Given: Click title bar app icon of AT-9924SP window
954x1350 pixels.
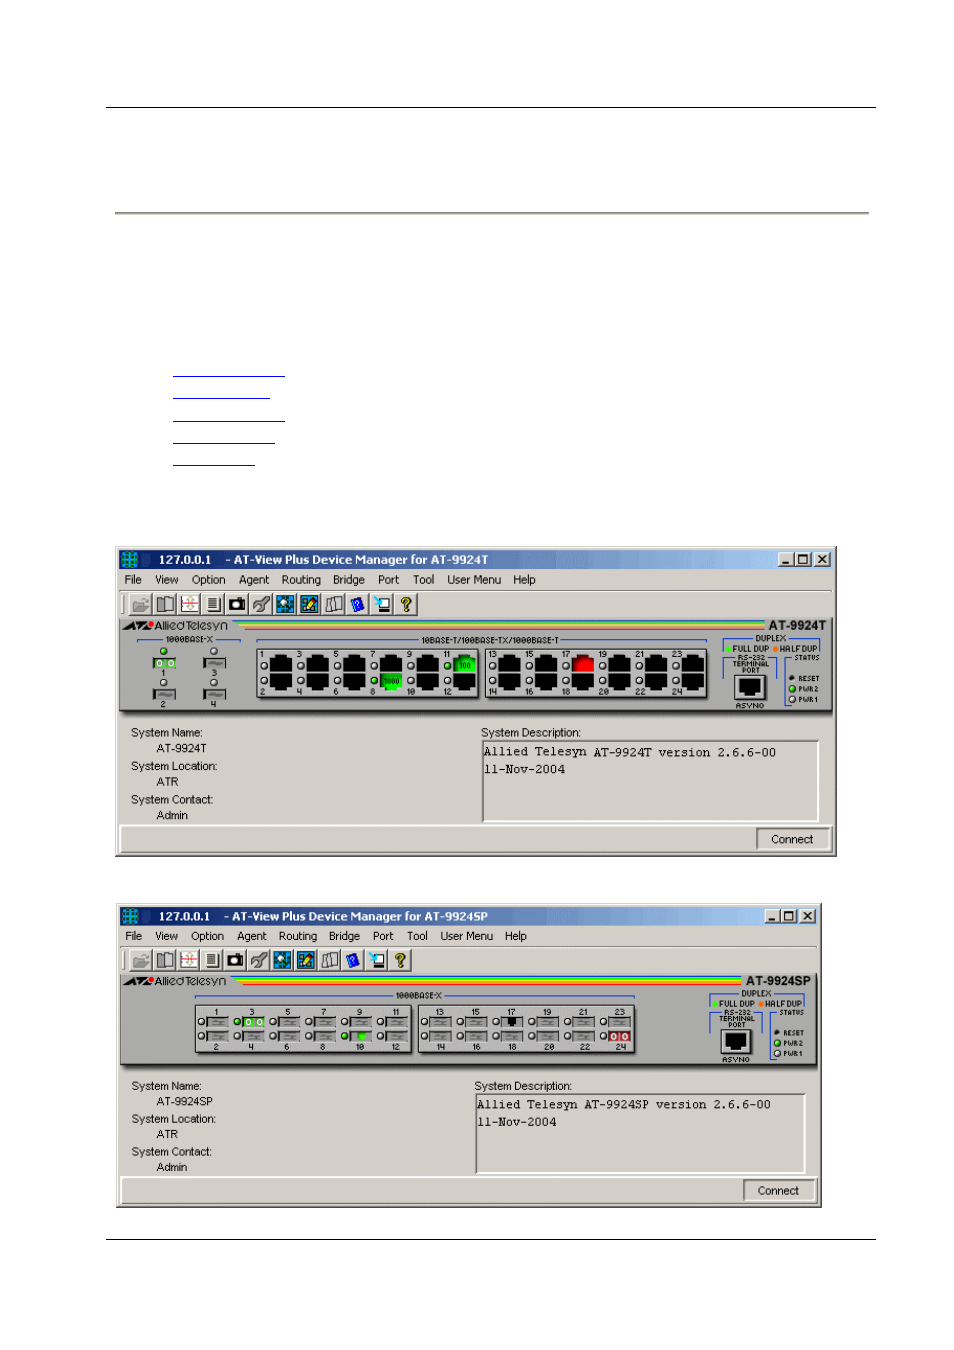Looking at the screenshot, I should click(x=130, y=916).
